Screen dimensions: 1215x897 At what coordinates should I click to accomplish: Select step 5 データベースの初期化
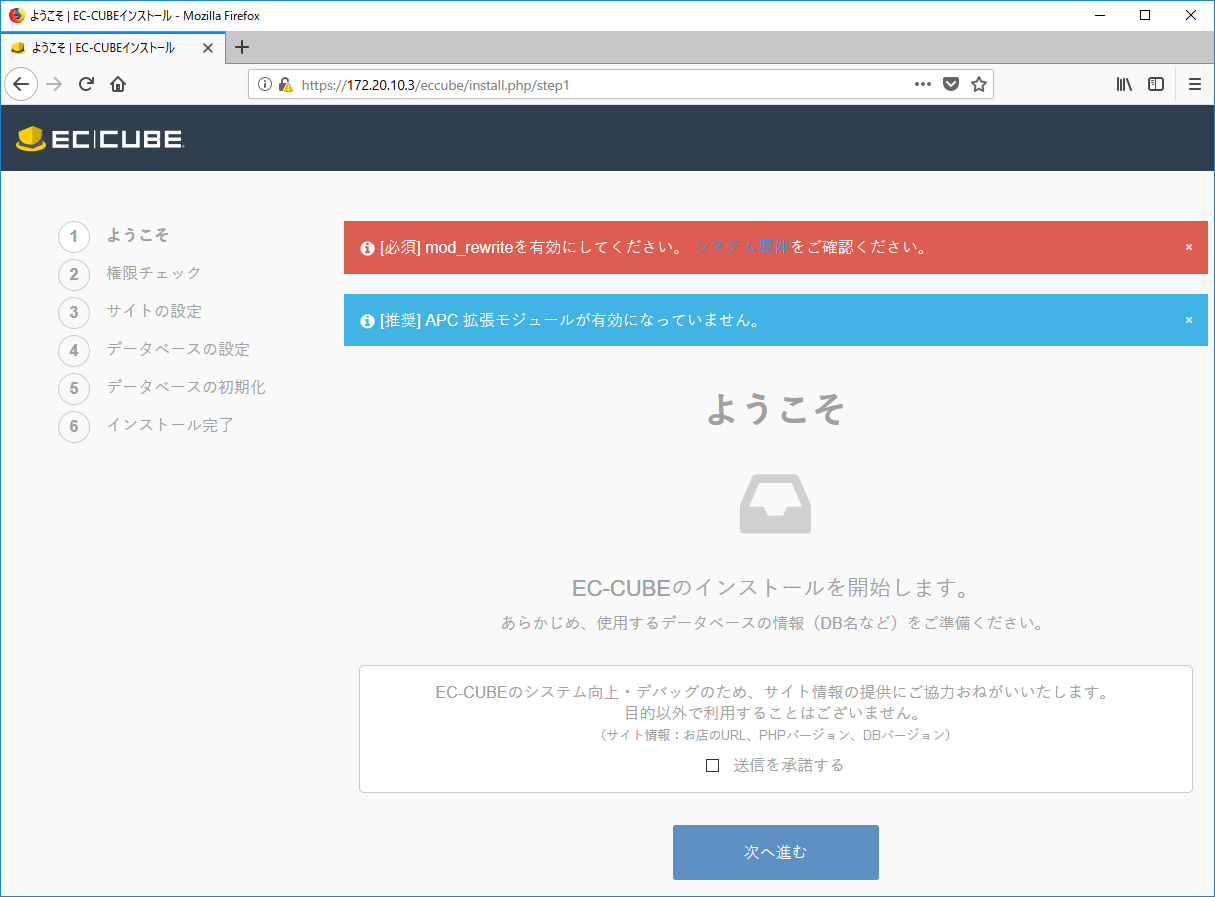pos(162,388)
